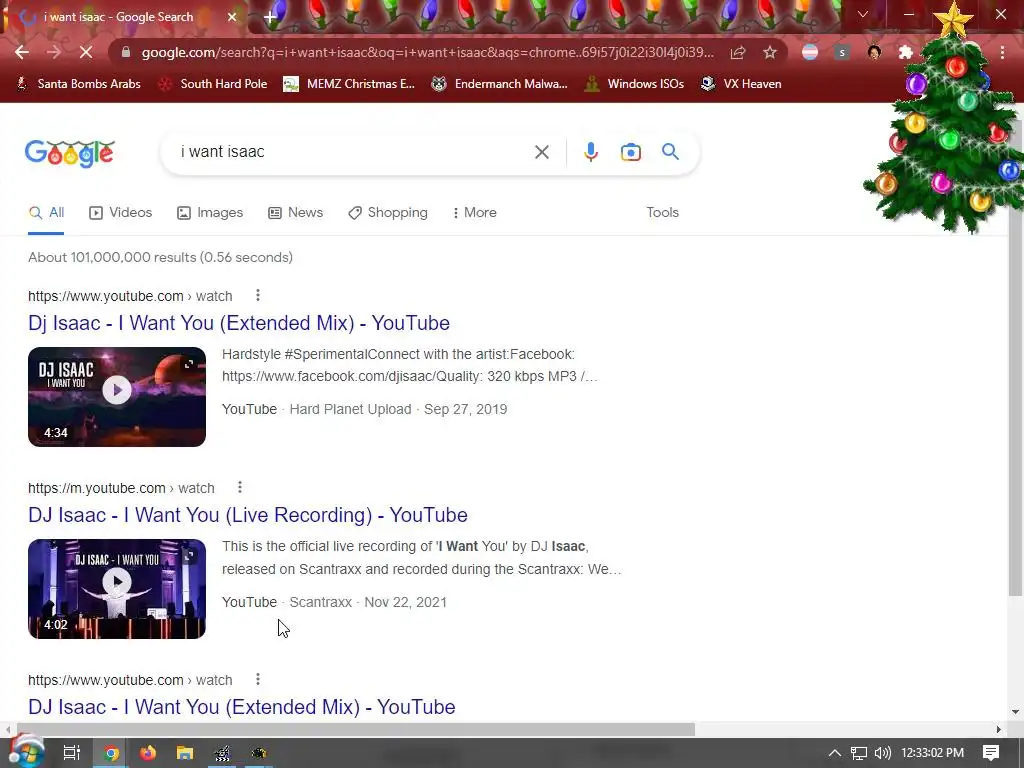Viewport: 1024px width, 768px height.
Task: Switch to Shopping results tab
Action: [x=388, y=213]
